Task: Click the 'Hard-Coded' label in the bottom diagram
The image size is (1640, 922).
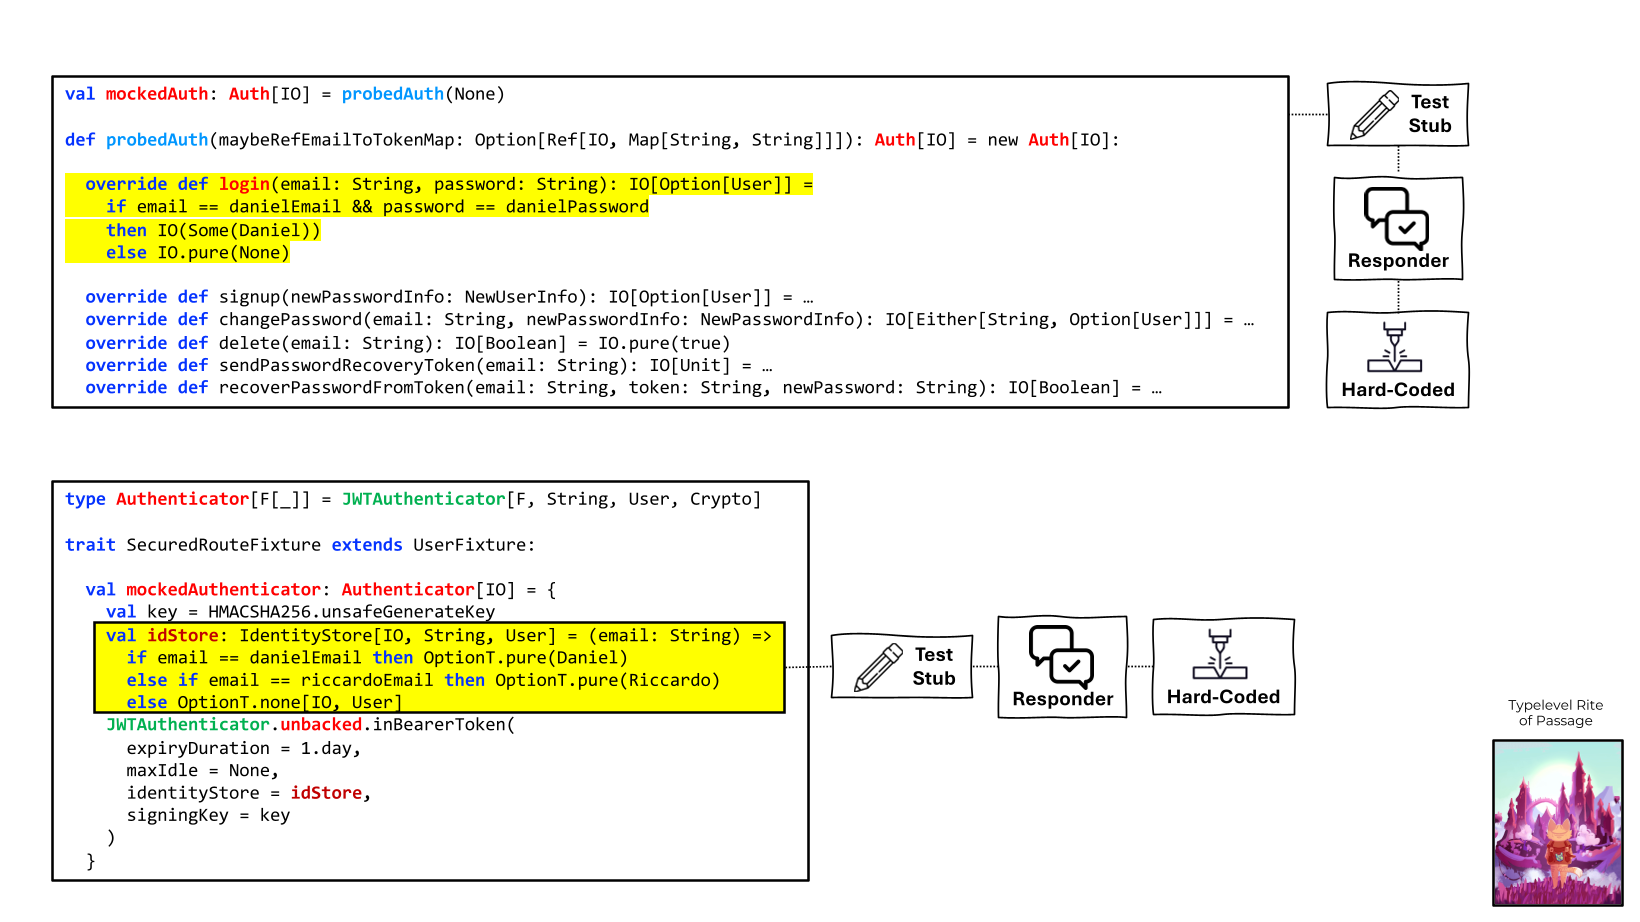Action: point(1223,697)
